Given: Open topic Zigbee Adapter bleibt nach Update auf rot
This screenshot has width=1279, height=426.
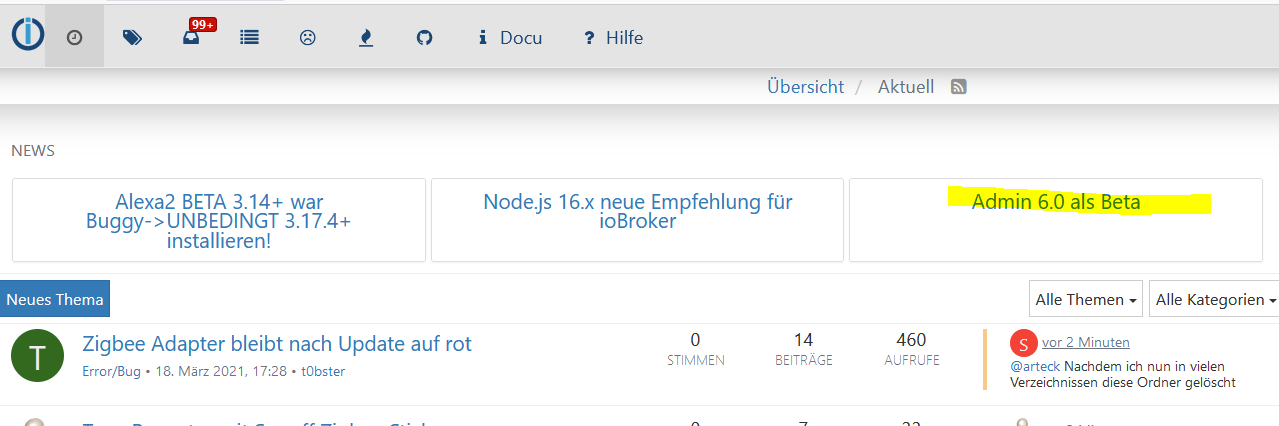Looking at the screenshot, I should point(277,344).
